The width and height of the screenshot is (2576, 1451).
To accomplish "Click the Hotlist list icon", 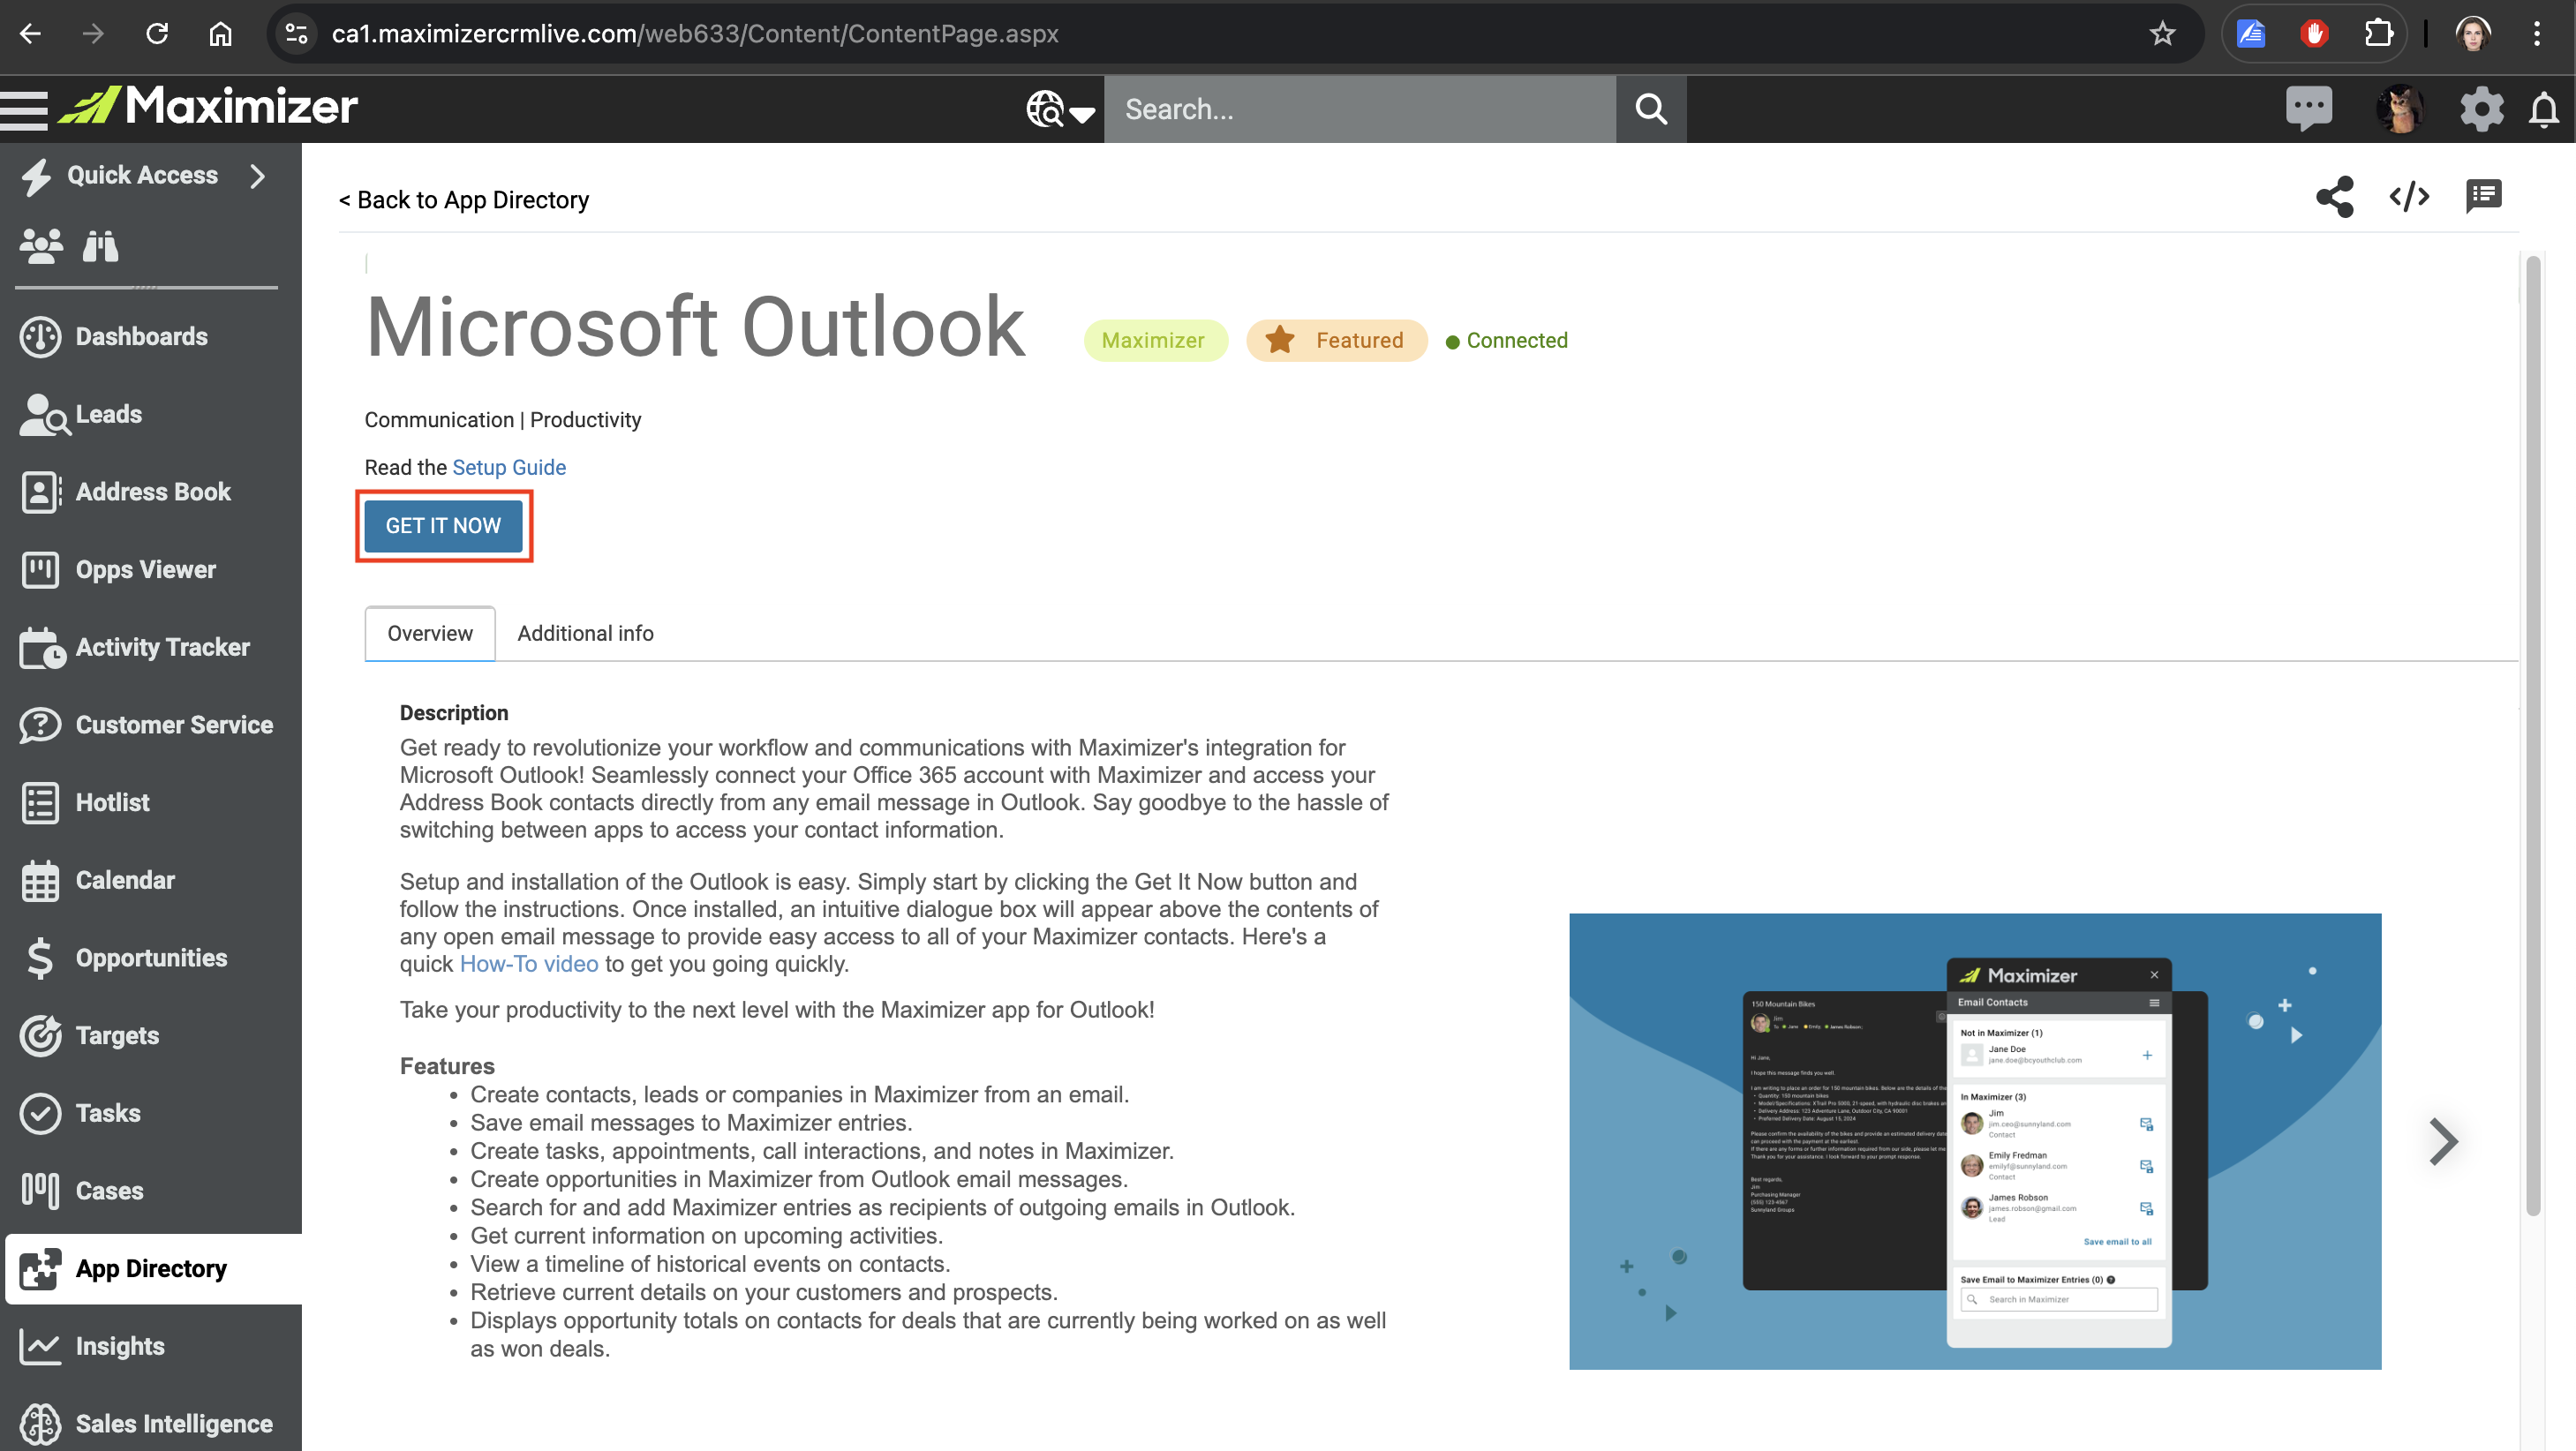I will point(40,803).
